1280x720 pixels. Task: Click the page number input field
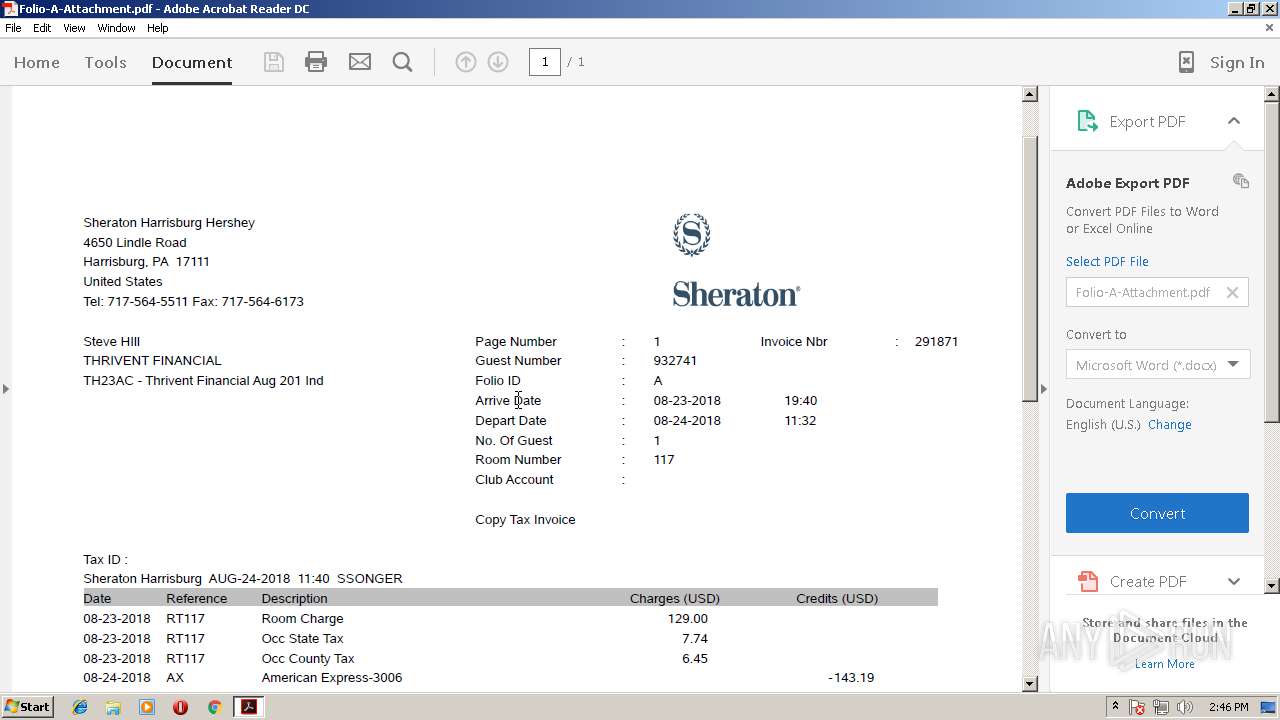[x=544, y=62]
